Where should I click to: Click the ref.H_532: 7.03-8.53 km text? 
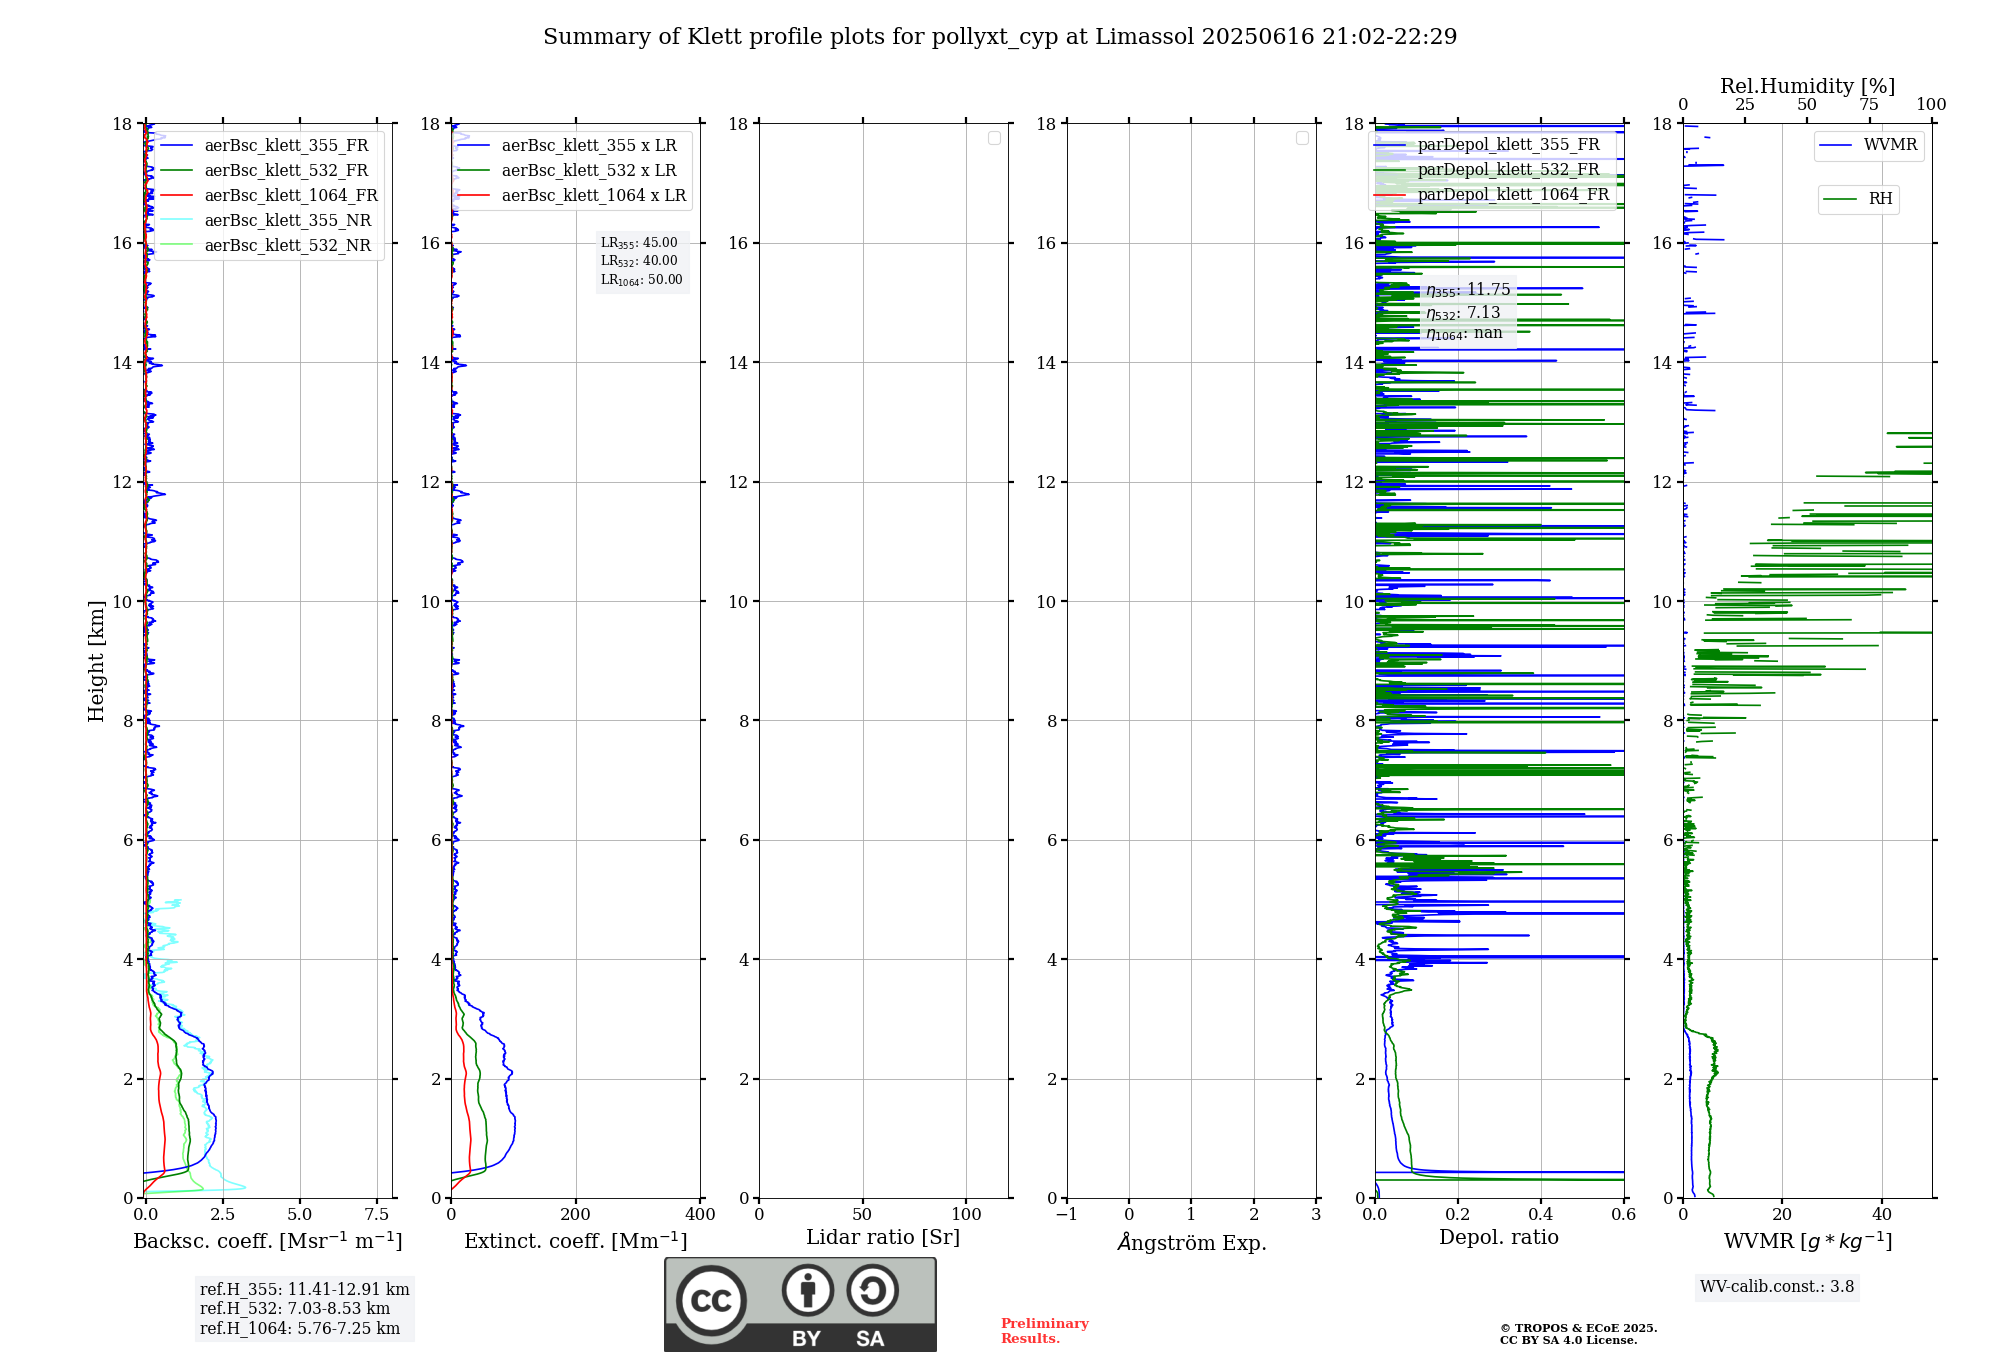295,1309
